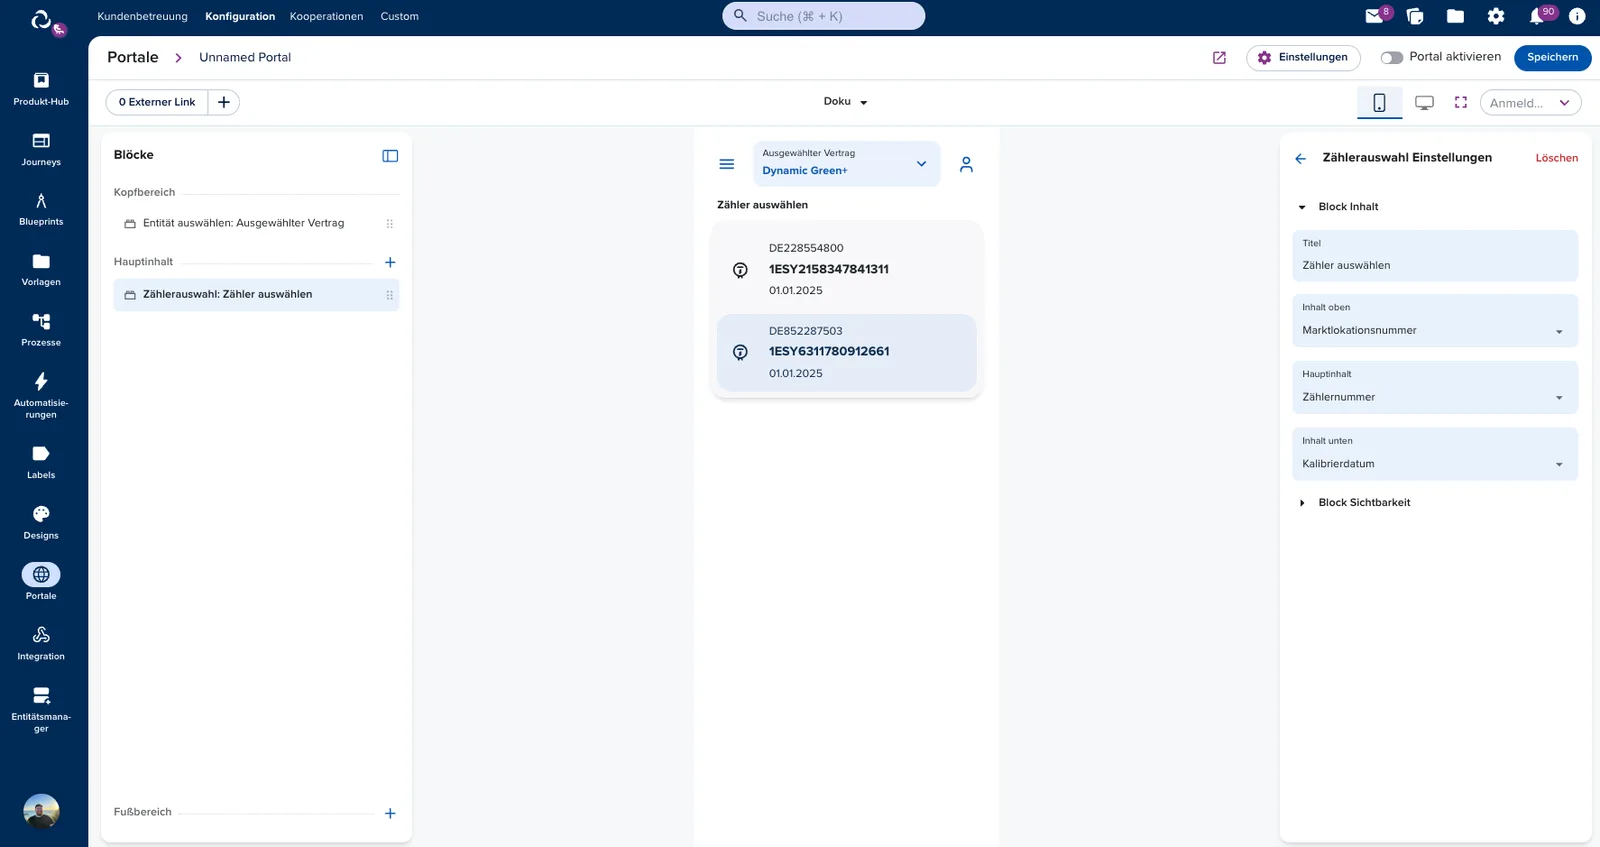Open Prozesse in sidebar
1600x847 pixels.
(x=41, y=330)
